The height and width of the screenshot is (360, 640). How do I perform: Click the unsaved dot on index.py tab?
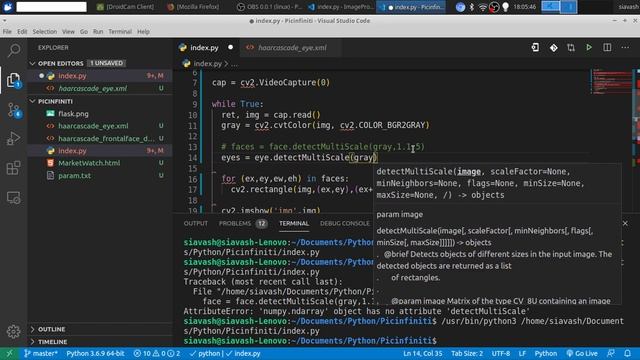coord(230,47)
